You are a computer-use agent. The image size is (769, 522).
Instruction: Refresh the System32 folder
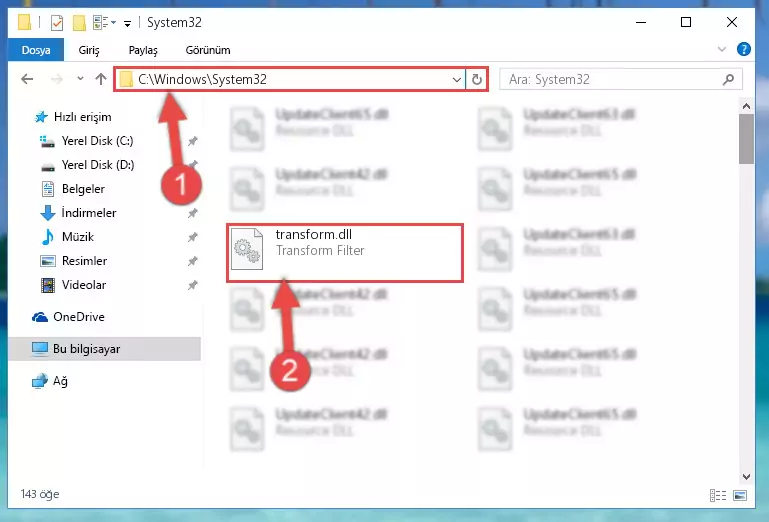(x=476, y=79)
